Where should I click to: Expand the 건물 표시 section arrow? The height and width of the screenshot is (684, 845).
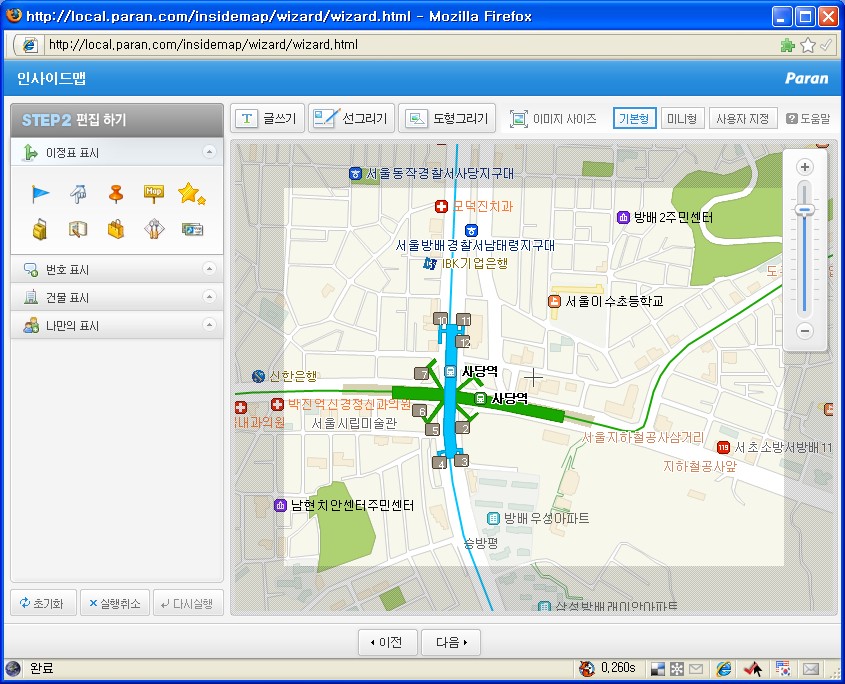(210, 296)
